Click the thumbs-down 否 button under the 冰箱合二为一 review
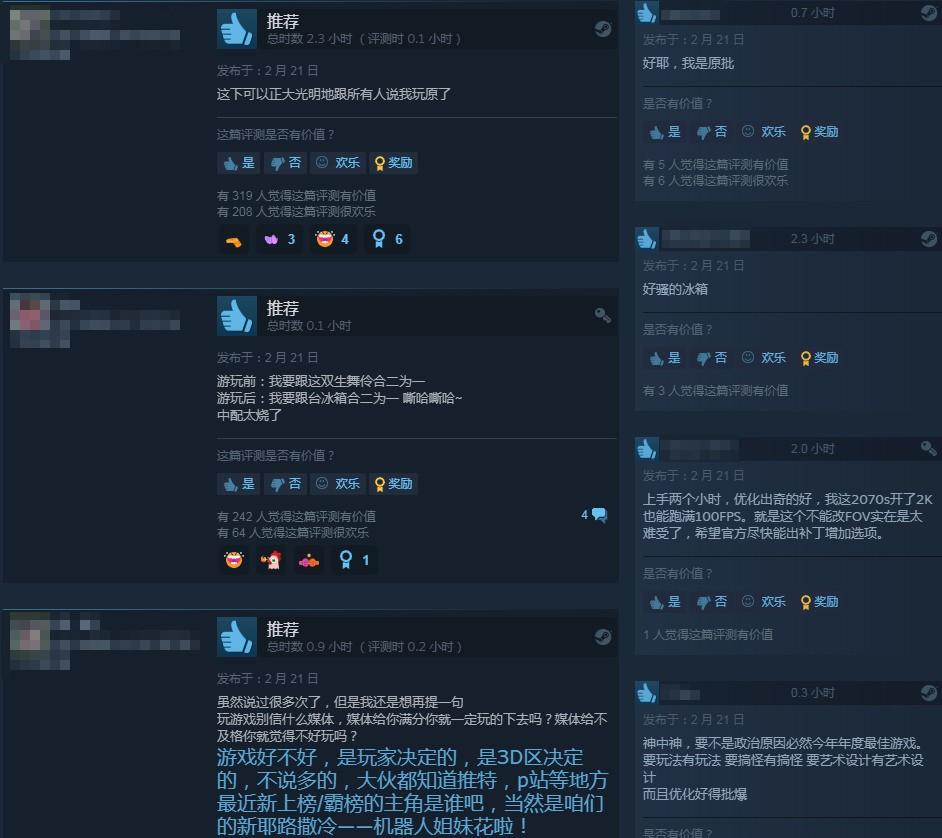 pos(285,484)
